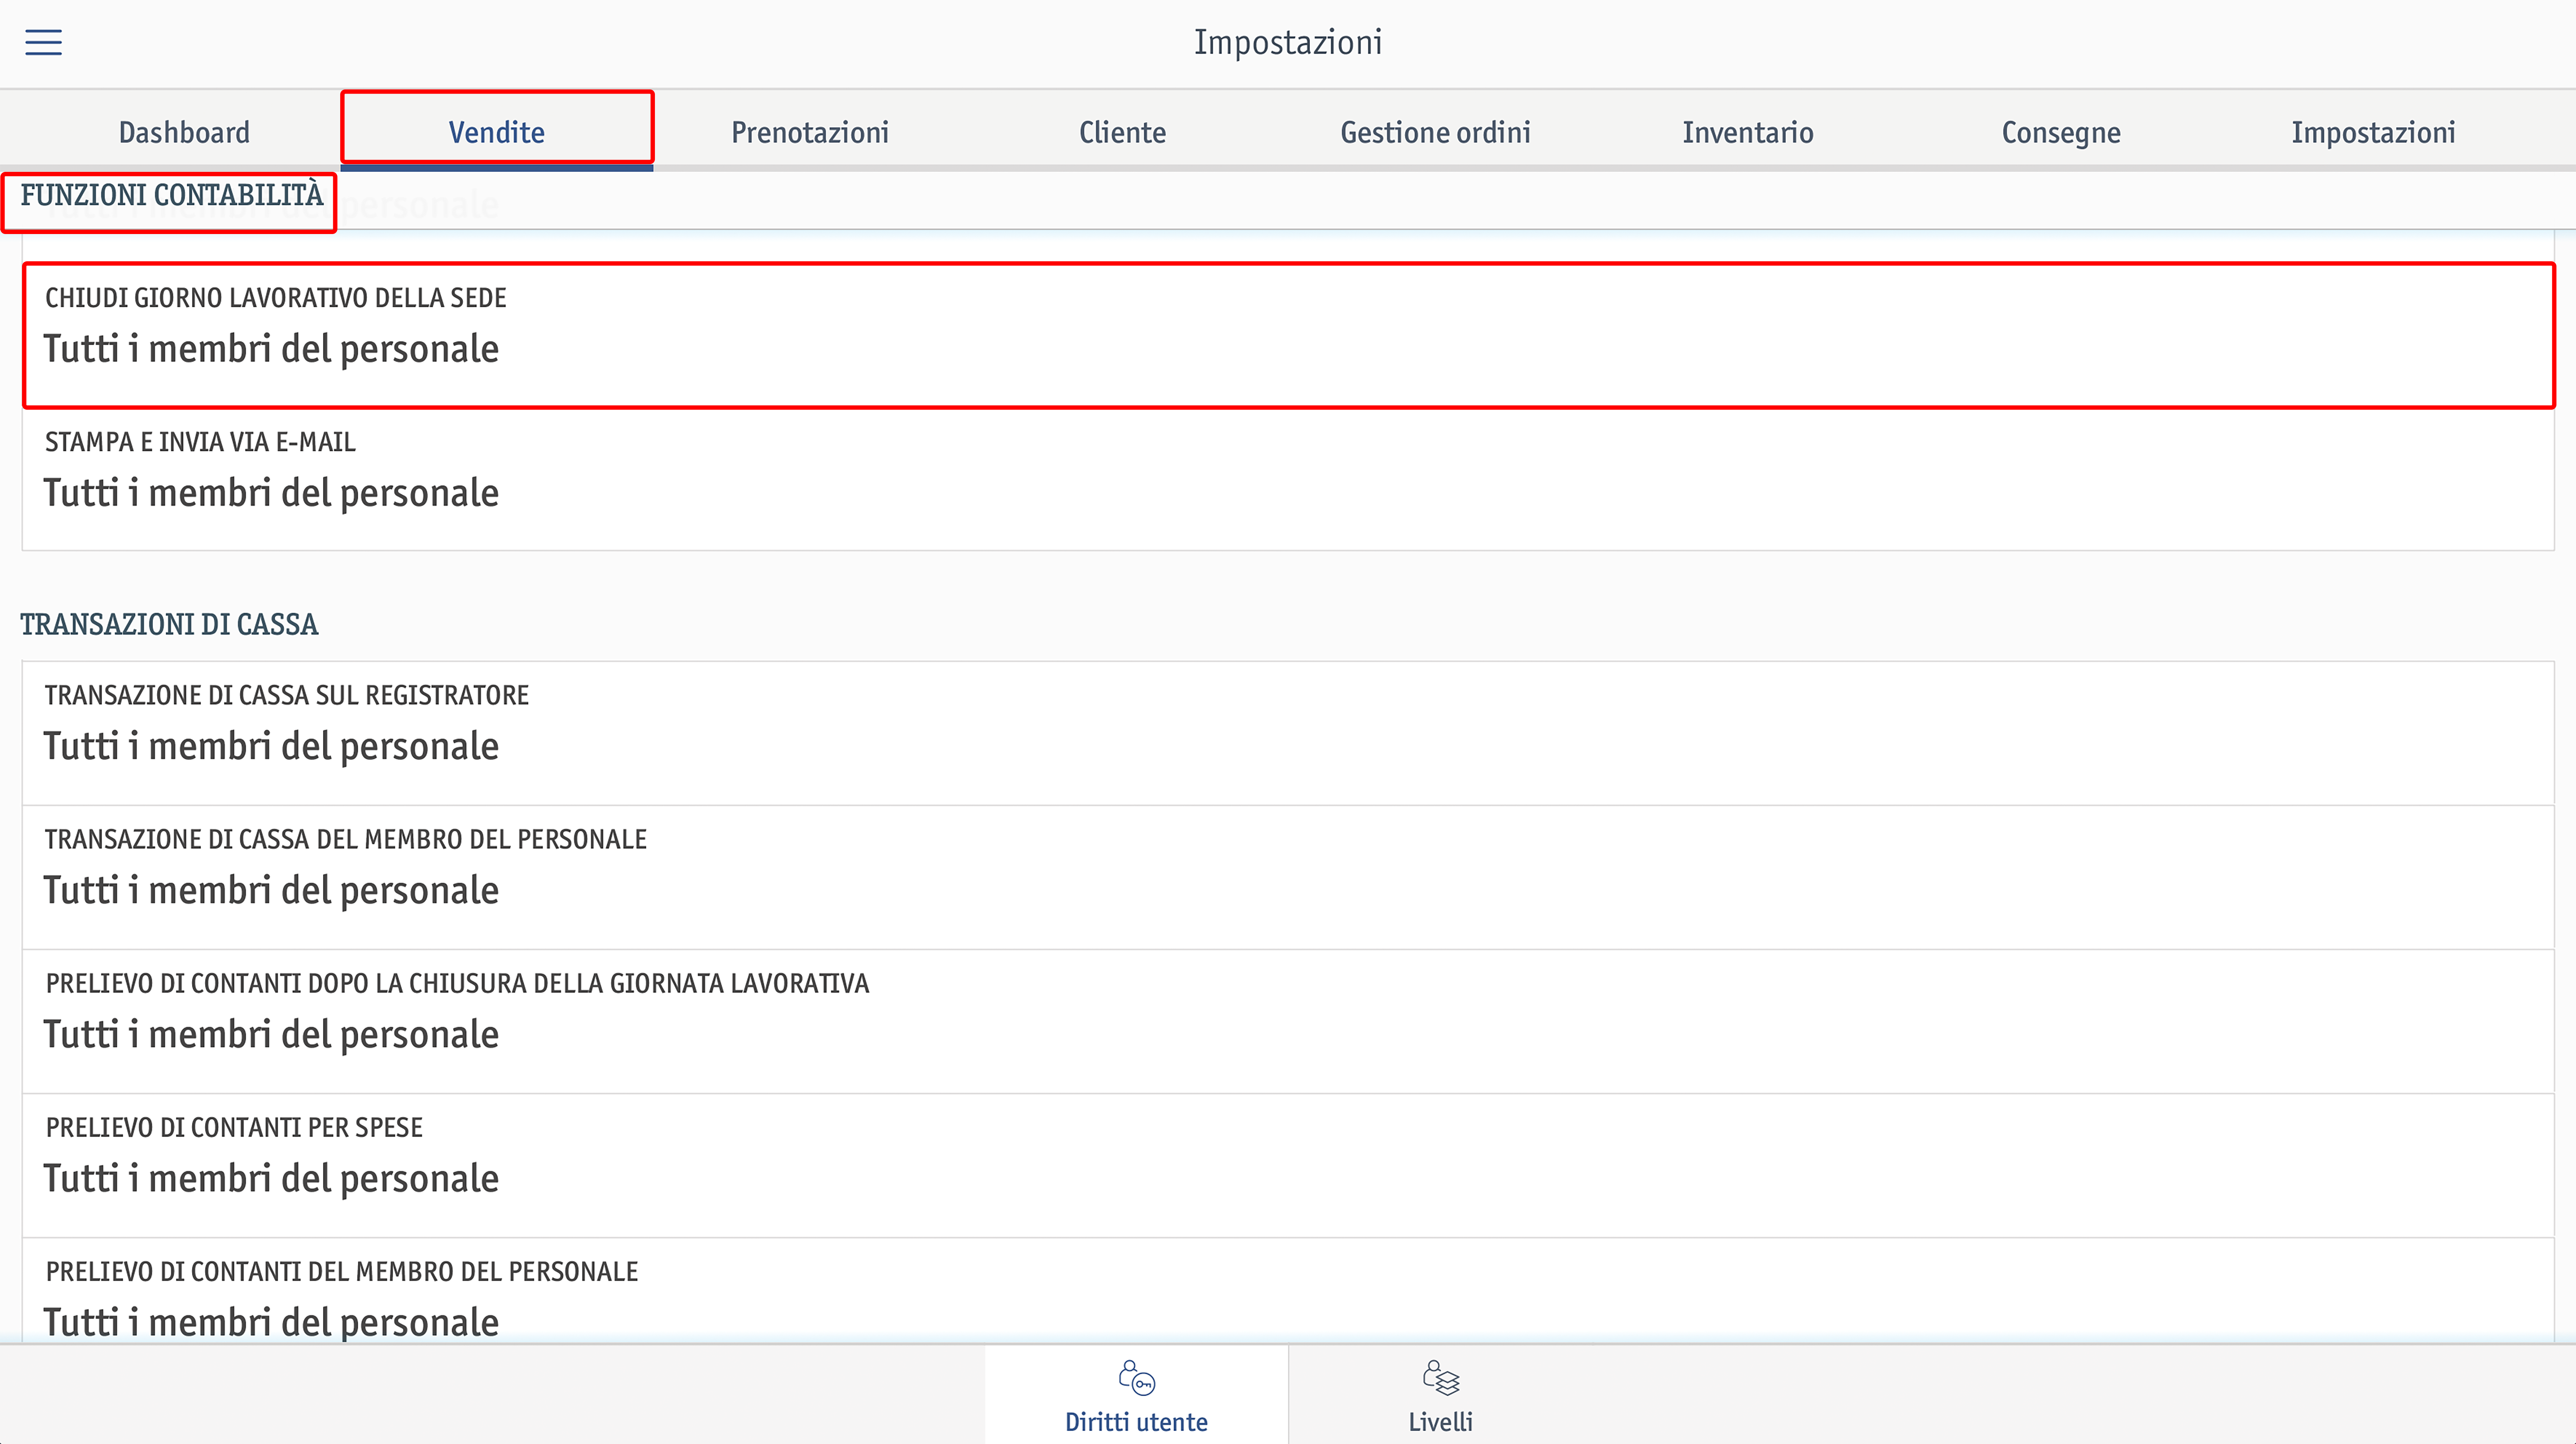The image size is (2576, 1444).
Task: Switch to the Inventario tab
Action: click(x=1748, y=132)
